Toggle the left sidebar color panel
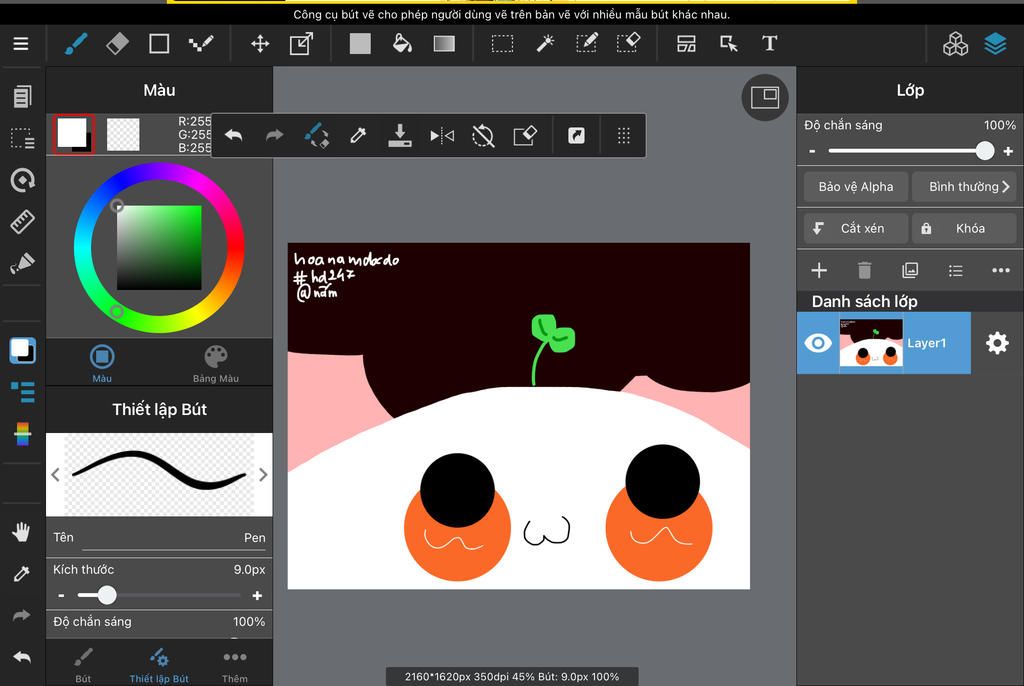1024x686 pixels. (x=22, y=351)
